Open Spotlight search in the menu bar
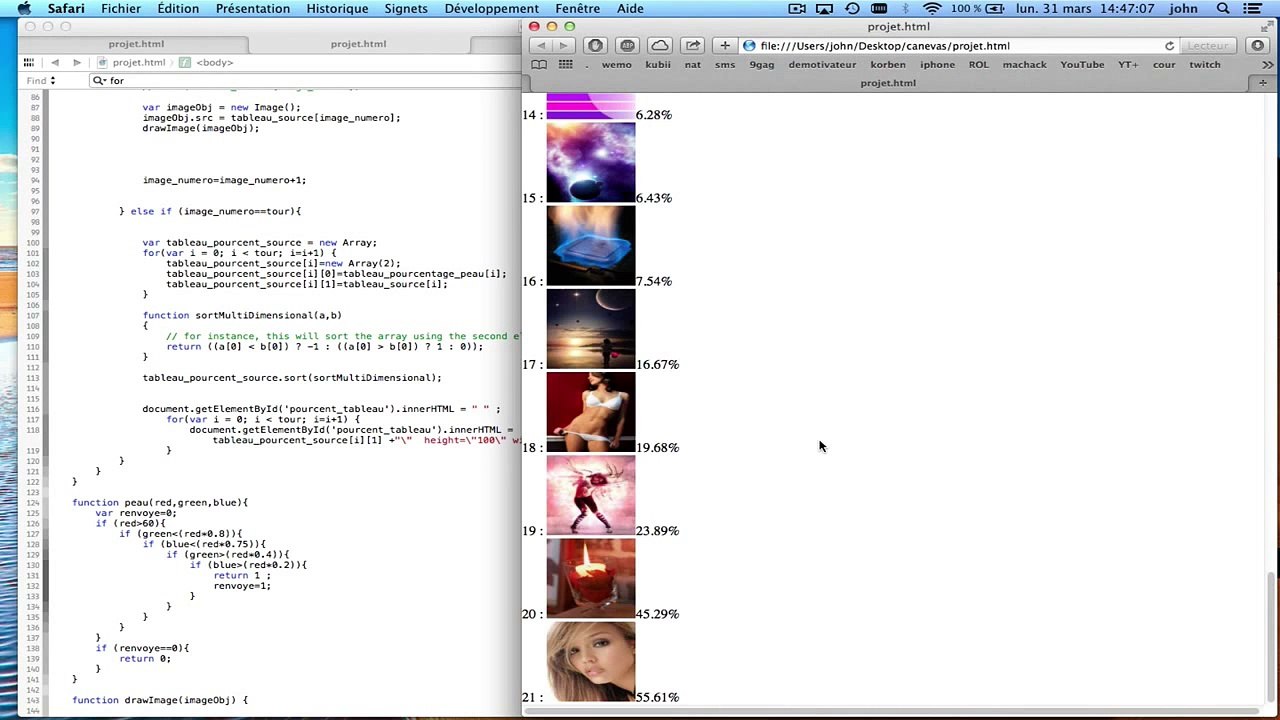 pos(1223,9)
